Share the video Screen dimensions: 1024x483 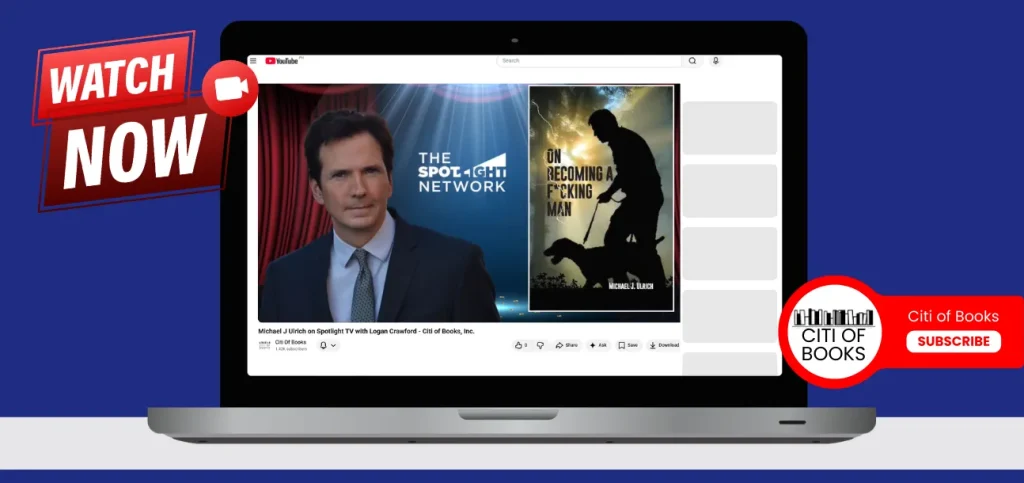point(567,345)
